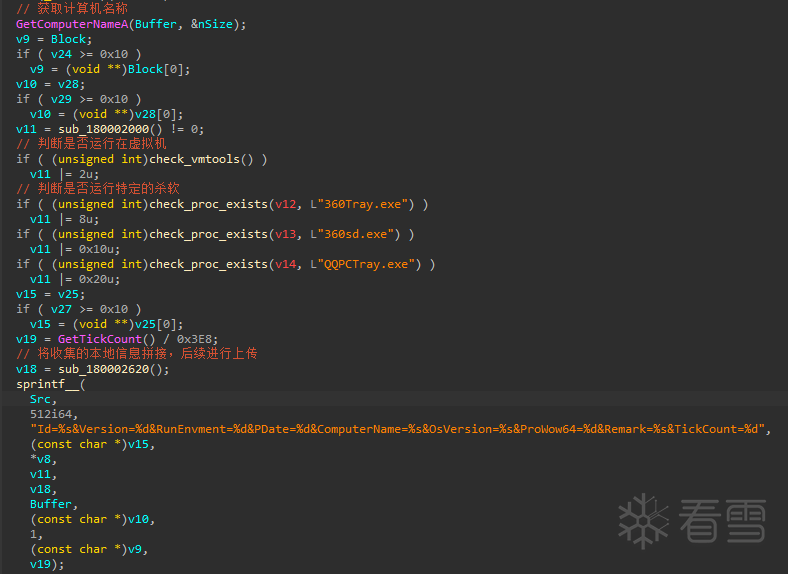
Task: Open the sub_180002000 function reference
Action: pos(104,129)
